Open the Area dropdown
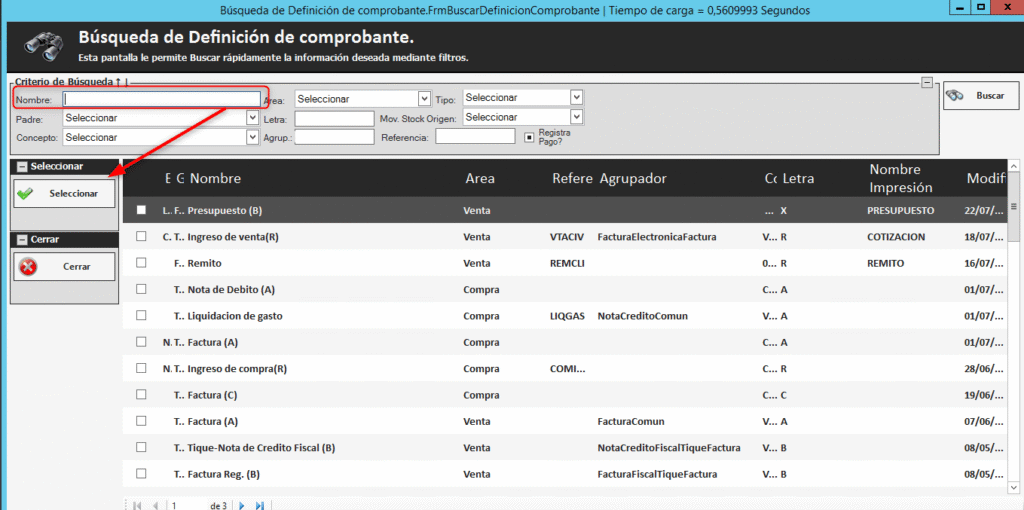The image size is (1024, 510). (424, 99)
